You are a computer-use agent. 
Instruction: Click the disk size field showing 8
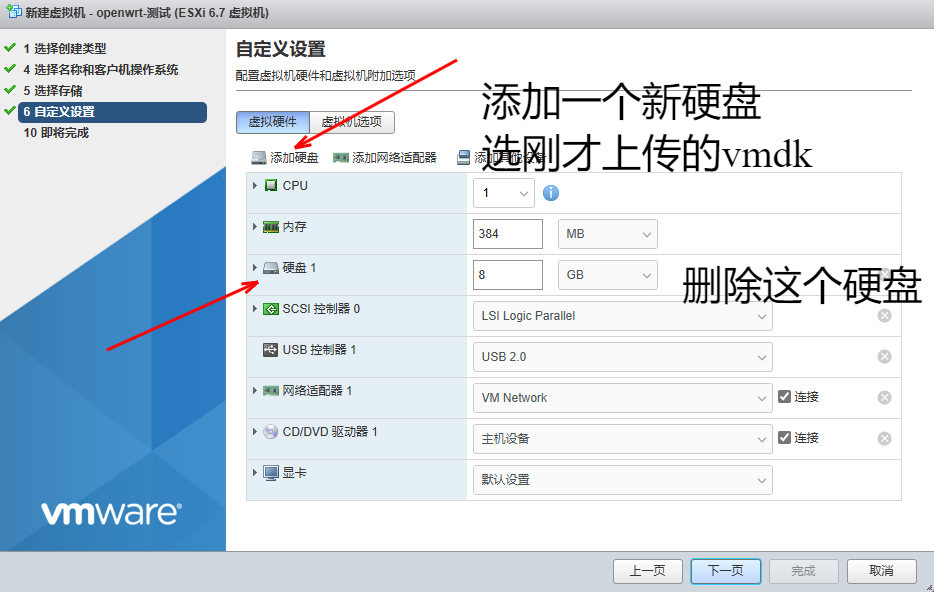[508, 275]
